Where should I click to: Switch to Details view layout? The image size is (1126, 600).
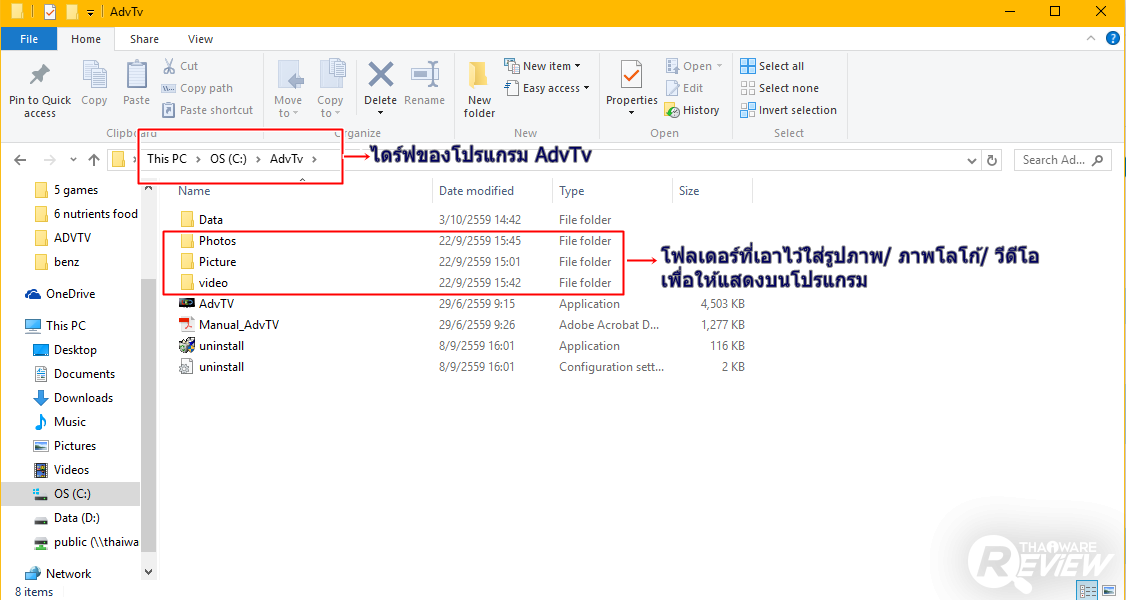(x=1088, y=591)
